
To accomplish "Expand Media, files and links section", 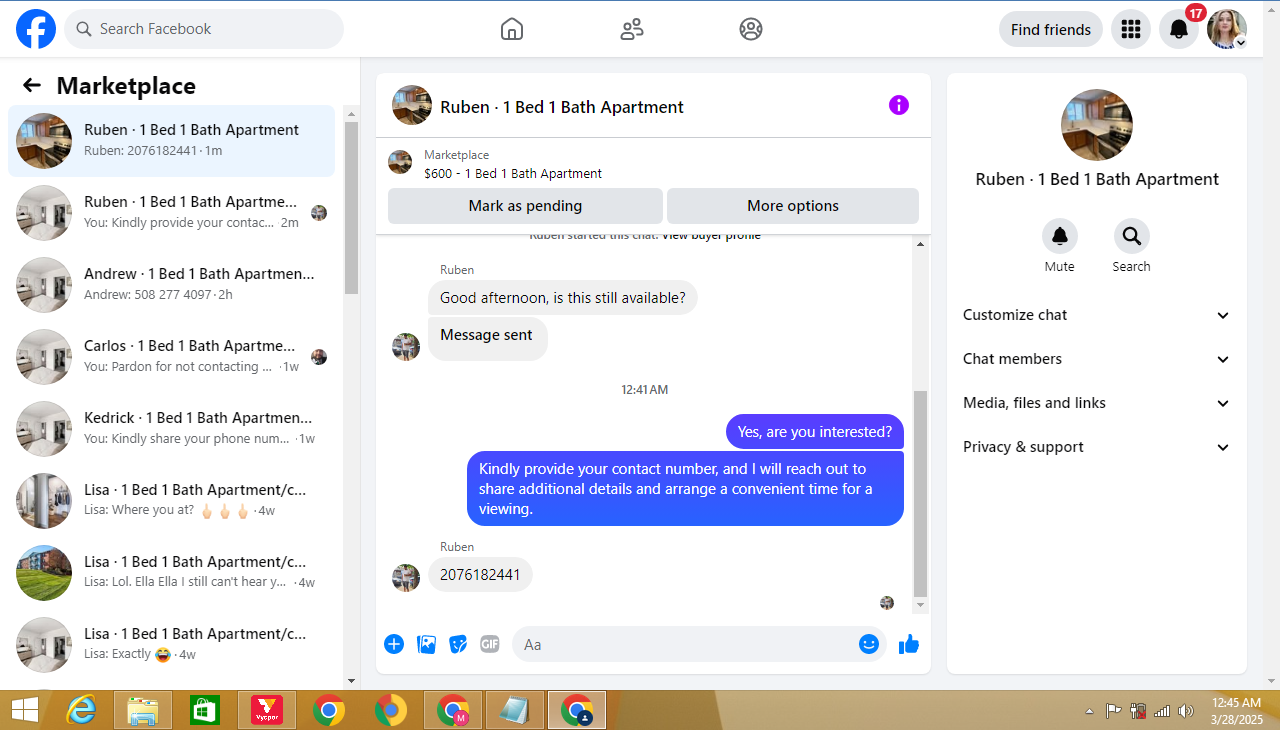I will coord(1097,403).
